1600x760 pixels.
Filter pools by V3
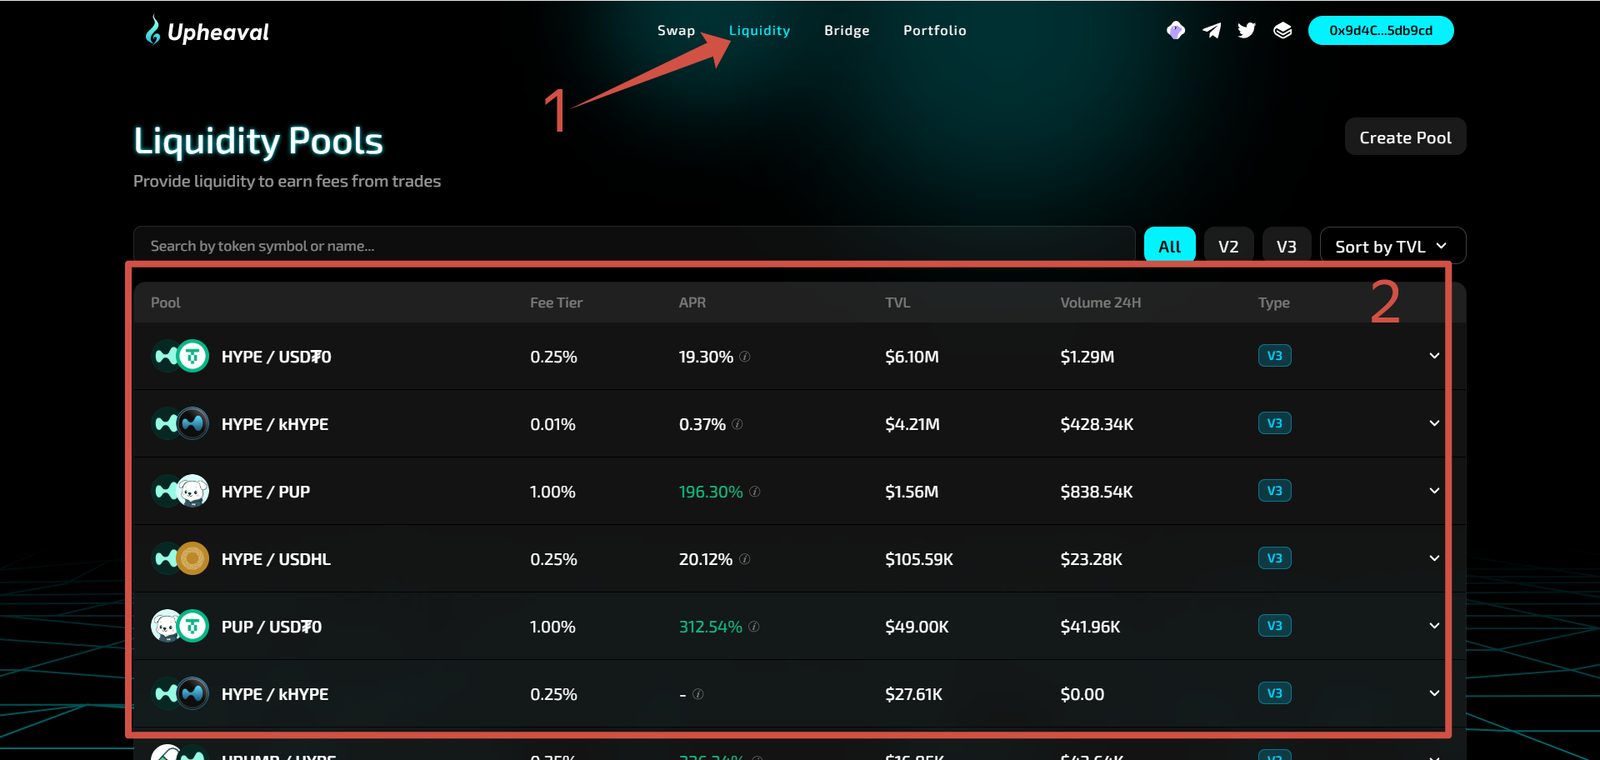[x=1286, y=246]
